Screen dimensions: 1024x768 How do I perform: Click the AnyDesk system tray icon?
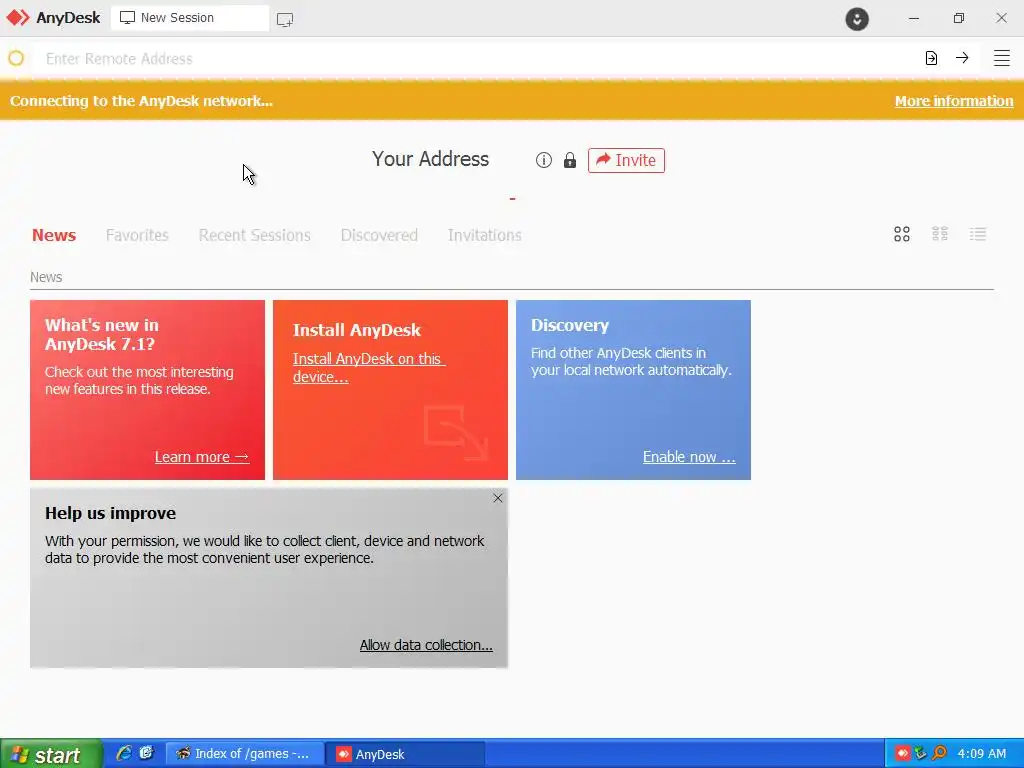(x=902, y=754)
